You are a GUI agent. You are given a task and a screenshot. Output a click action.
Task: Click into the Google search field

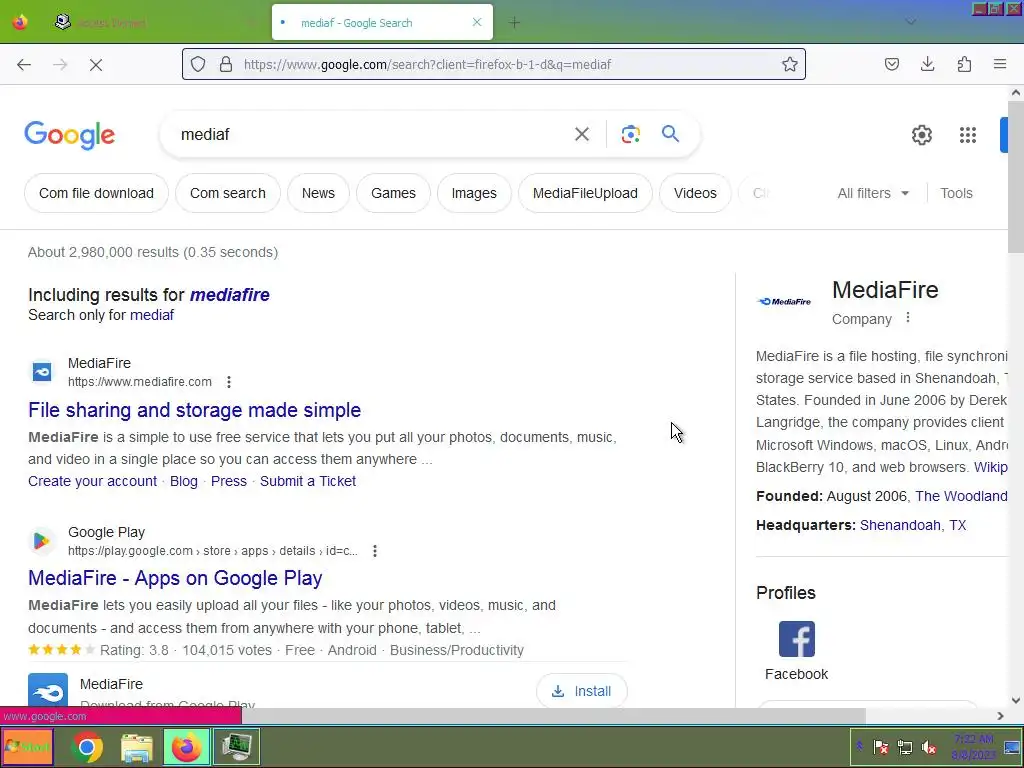point(372,135)
